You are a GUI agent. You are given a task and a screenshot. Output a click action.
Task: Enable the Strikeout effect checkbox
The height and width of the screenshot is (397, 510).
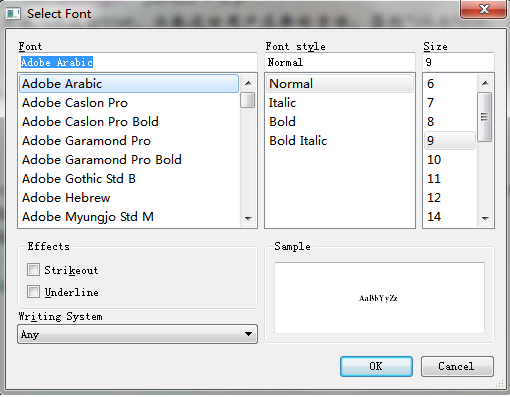coord(33,270)
